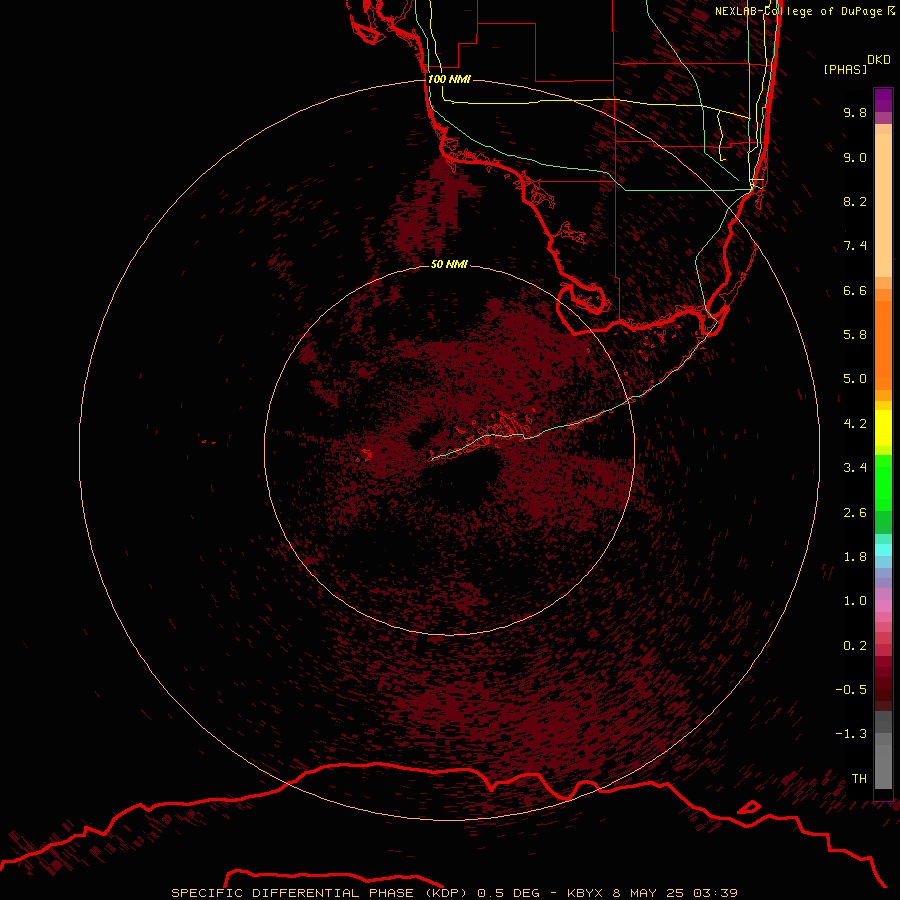The image size is (900, 900).
Task: Click the '50 NMI' range ring label
Action: 449,264
